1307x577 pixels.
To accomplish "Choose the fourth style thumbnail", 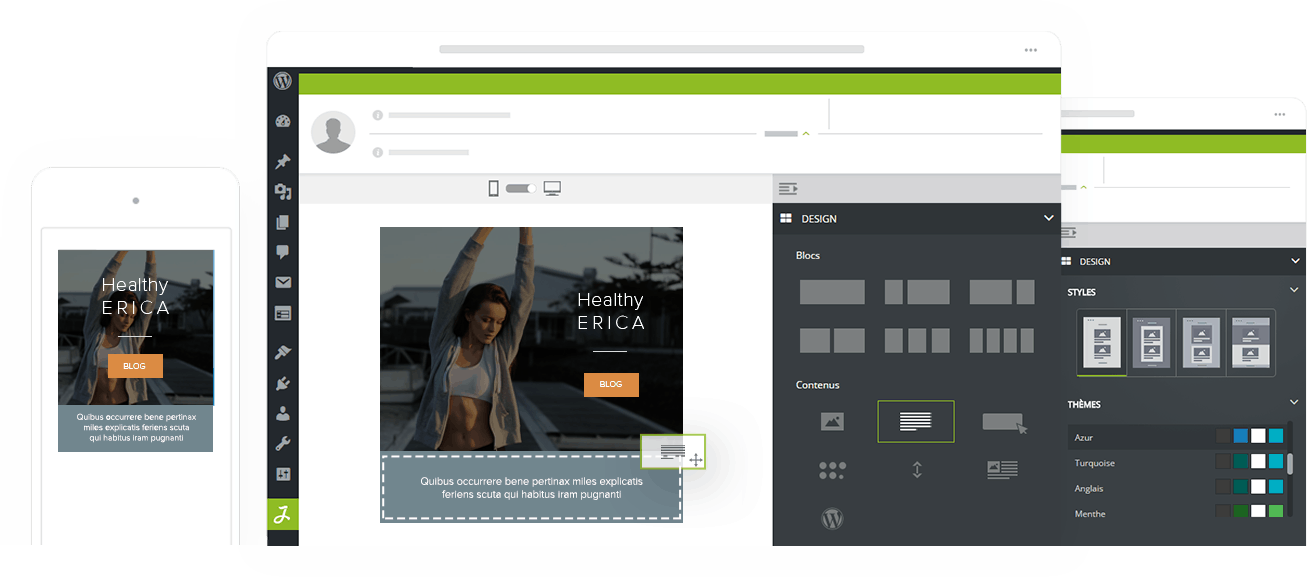I will point(1251,342).
